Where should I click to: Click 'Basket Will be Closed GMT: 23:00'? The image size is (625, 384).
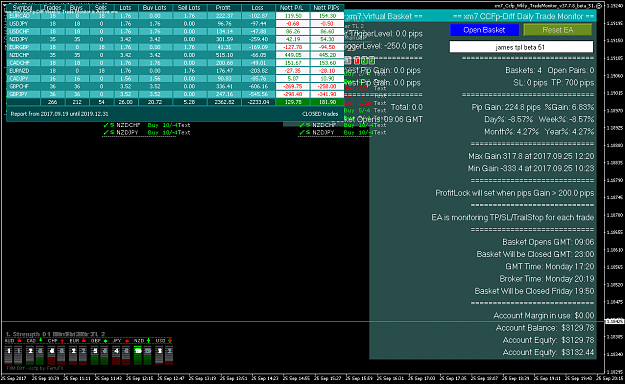tap(535, 254)
